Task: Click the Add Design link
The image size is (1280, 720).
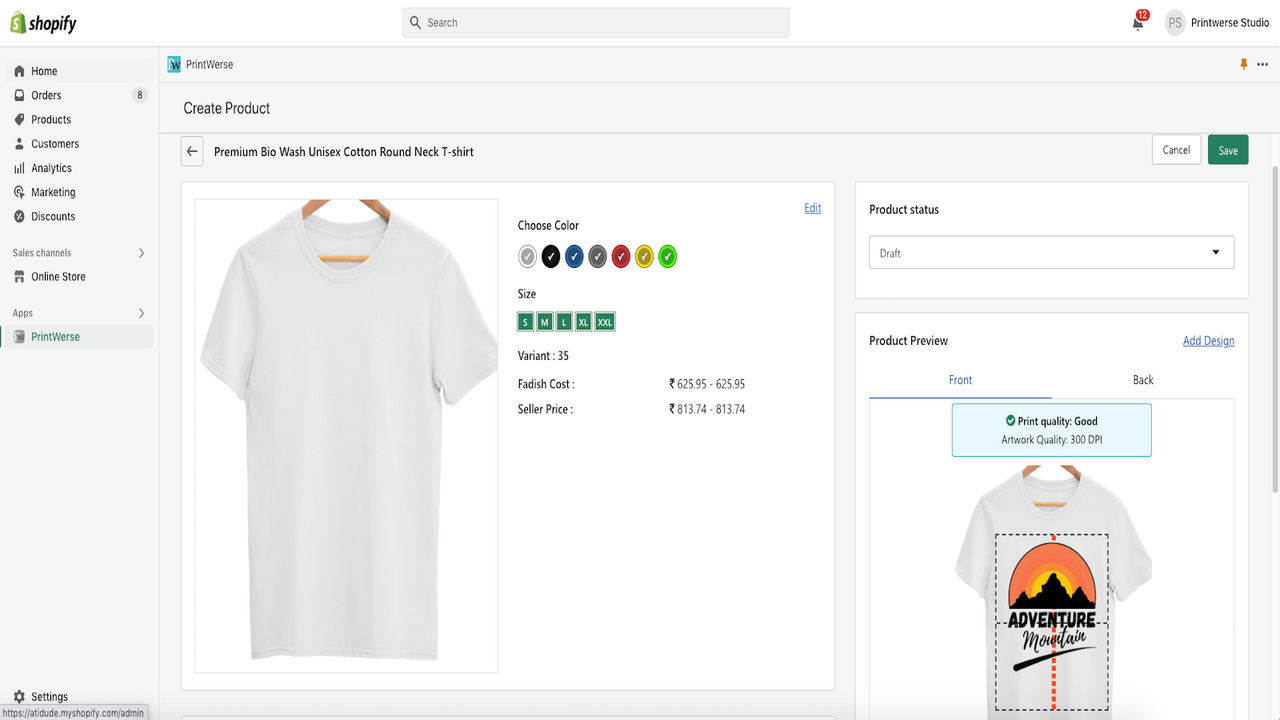Action: click(x=1208, y=340)
